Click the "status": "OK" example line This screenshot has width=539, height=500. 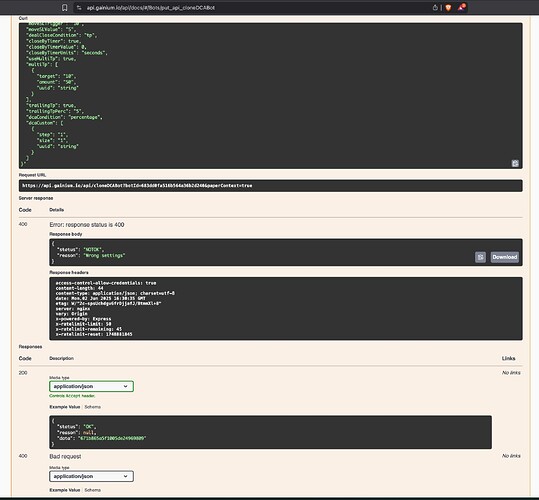[77, 426]
